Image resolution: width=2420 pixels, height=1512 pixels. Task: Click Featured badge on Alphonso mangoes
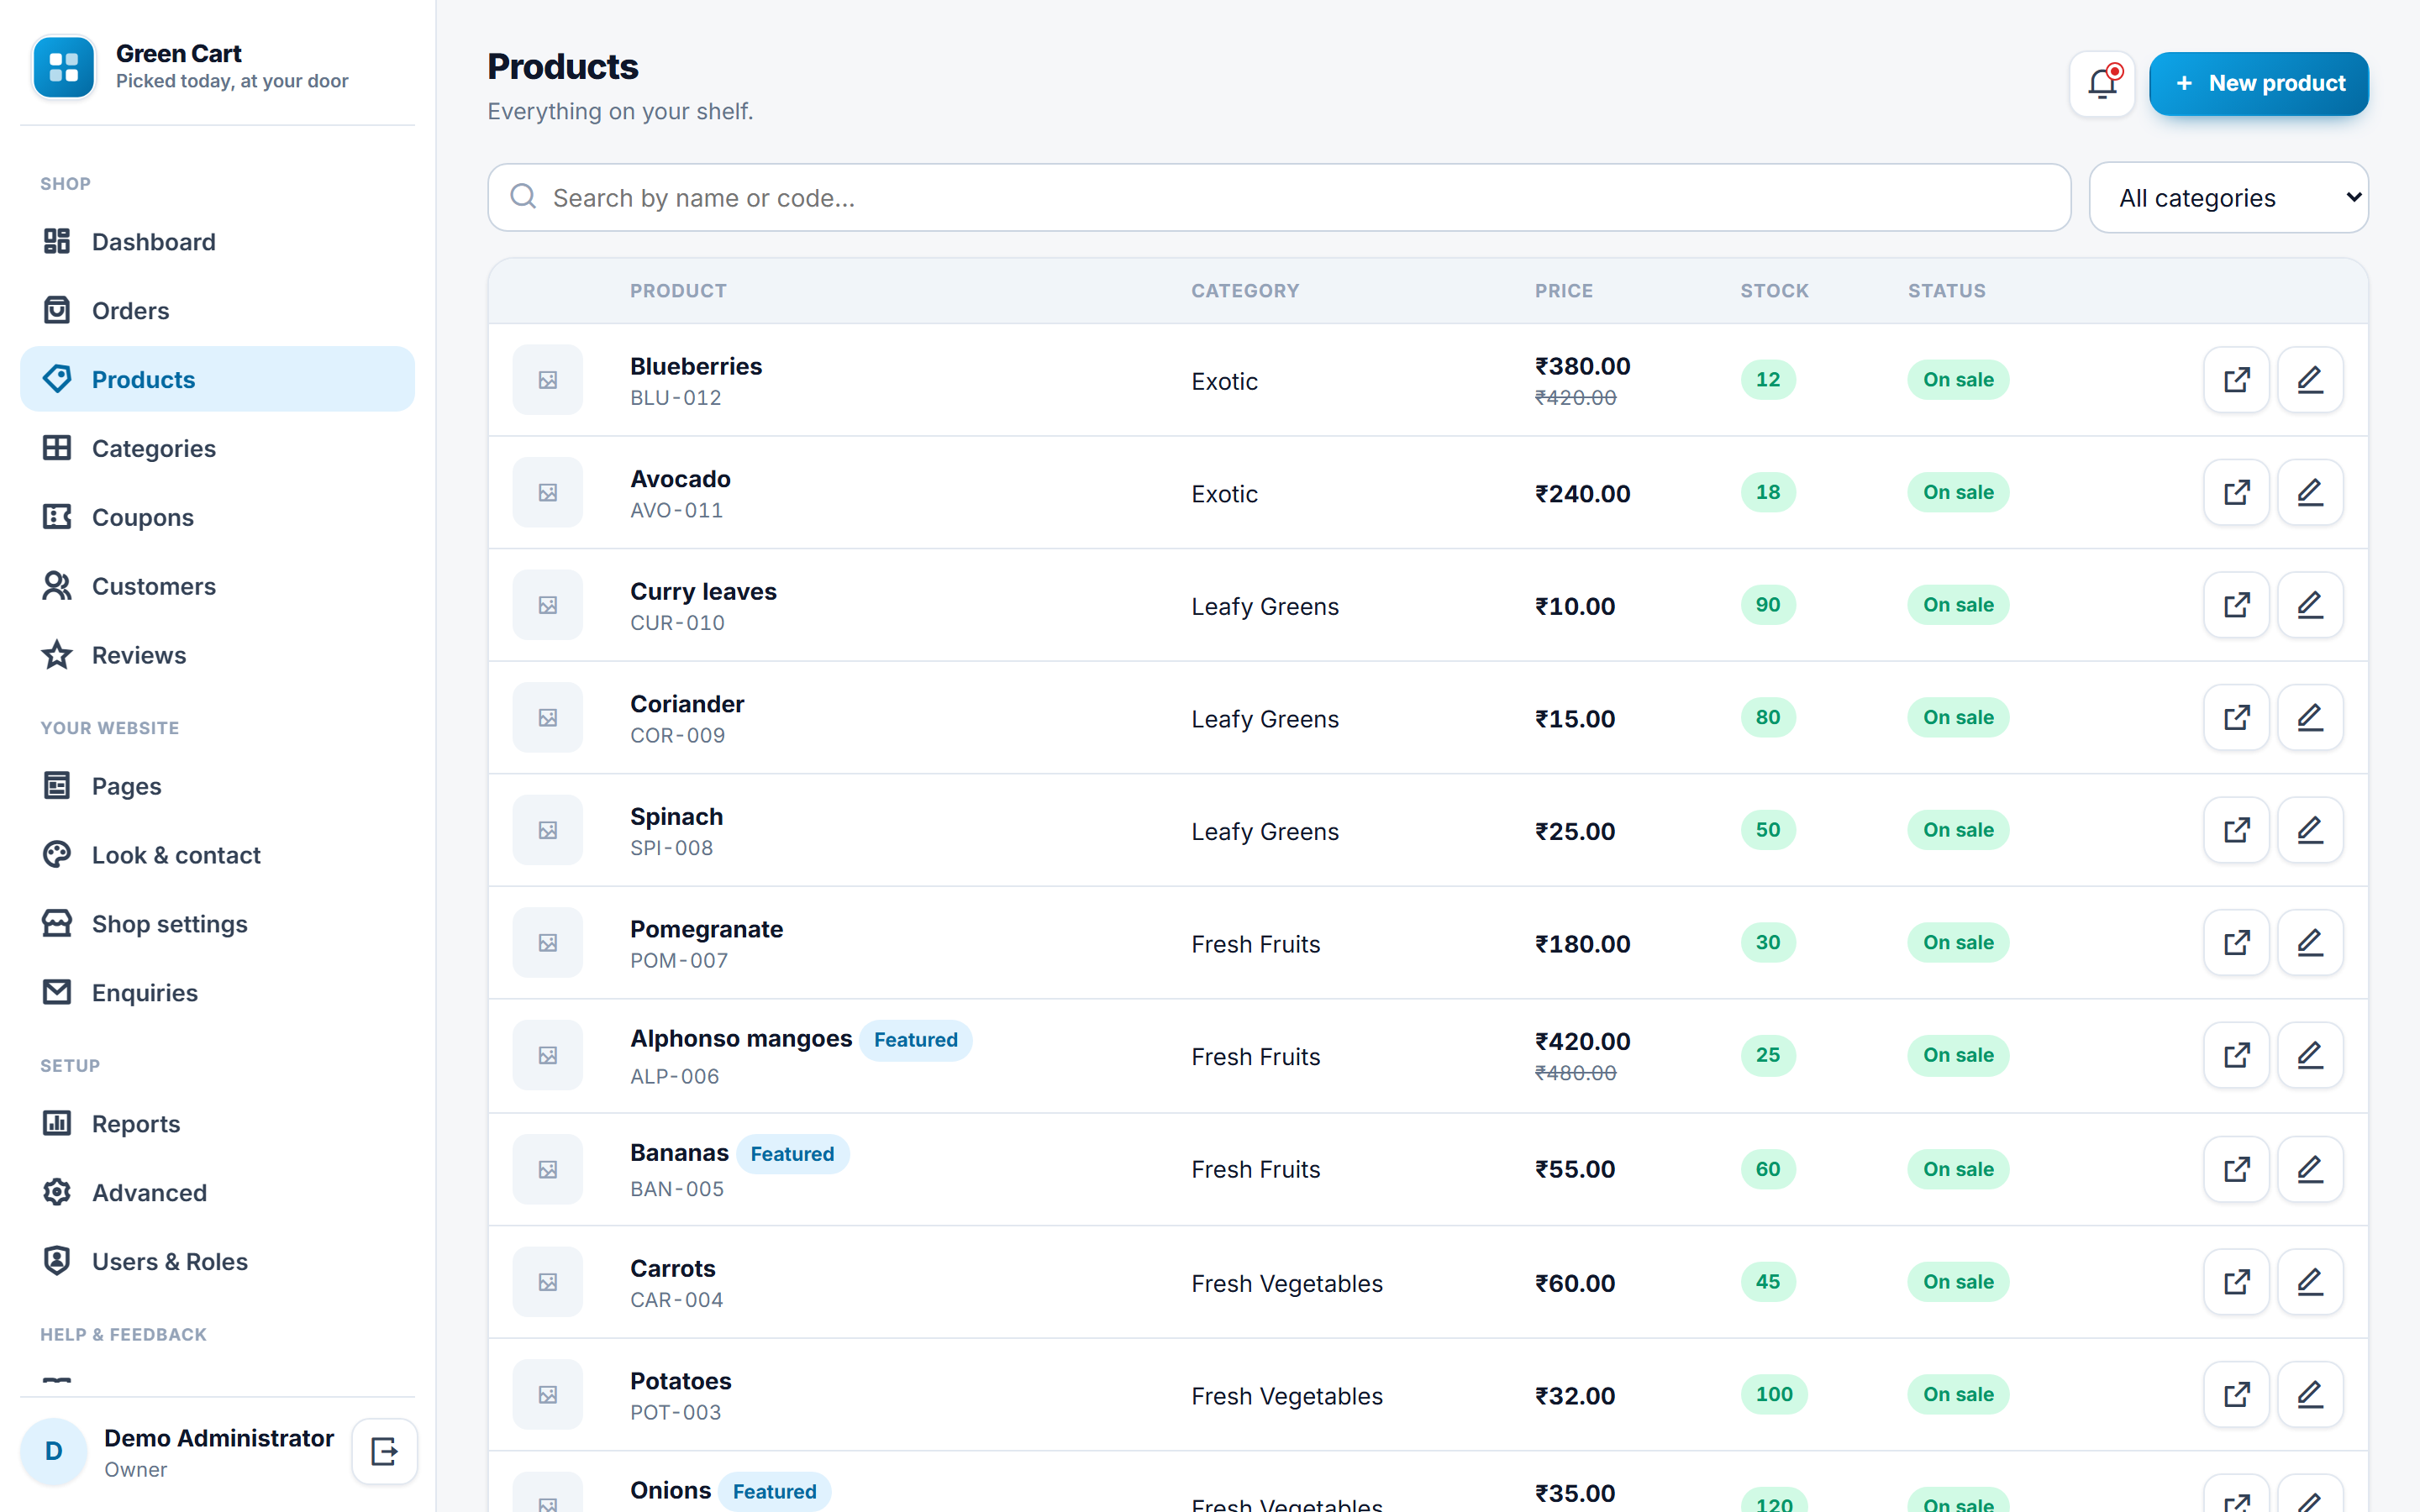point(915,1040)
